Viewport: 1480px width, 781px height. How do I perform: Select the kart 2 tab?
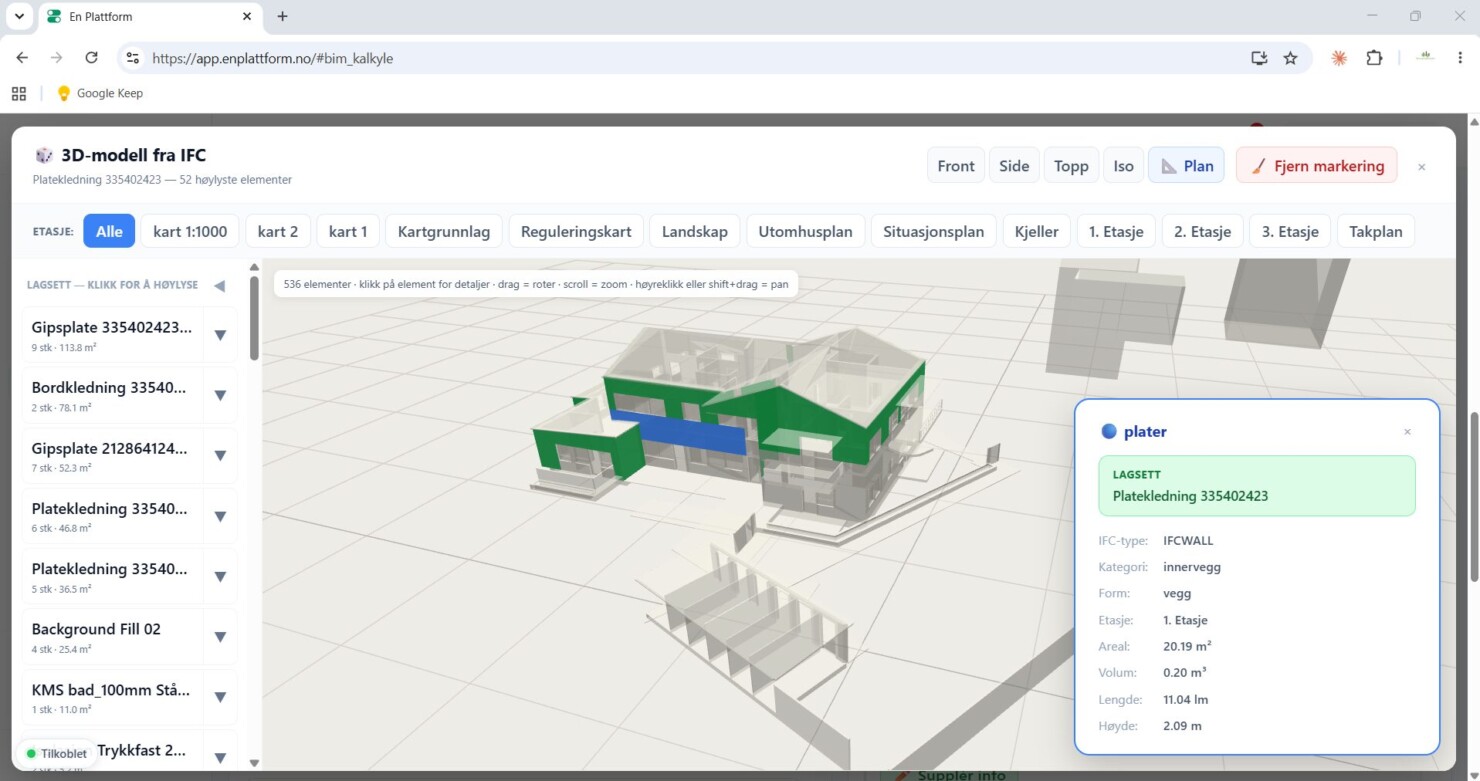pyautogui.click(x=278, y=231)
